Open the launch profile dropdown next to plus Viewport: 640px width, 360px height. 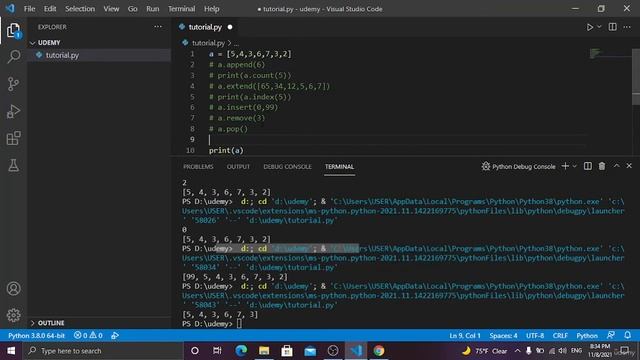pyautogui.click(x=574, y=167)
